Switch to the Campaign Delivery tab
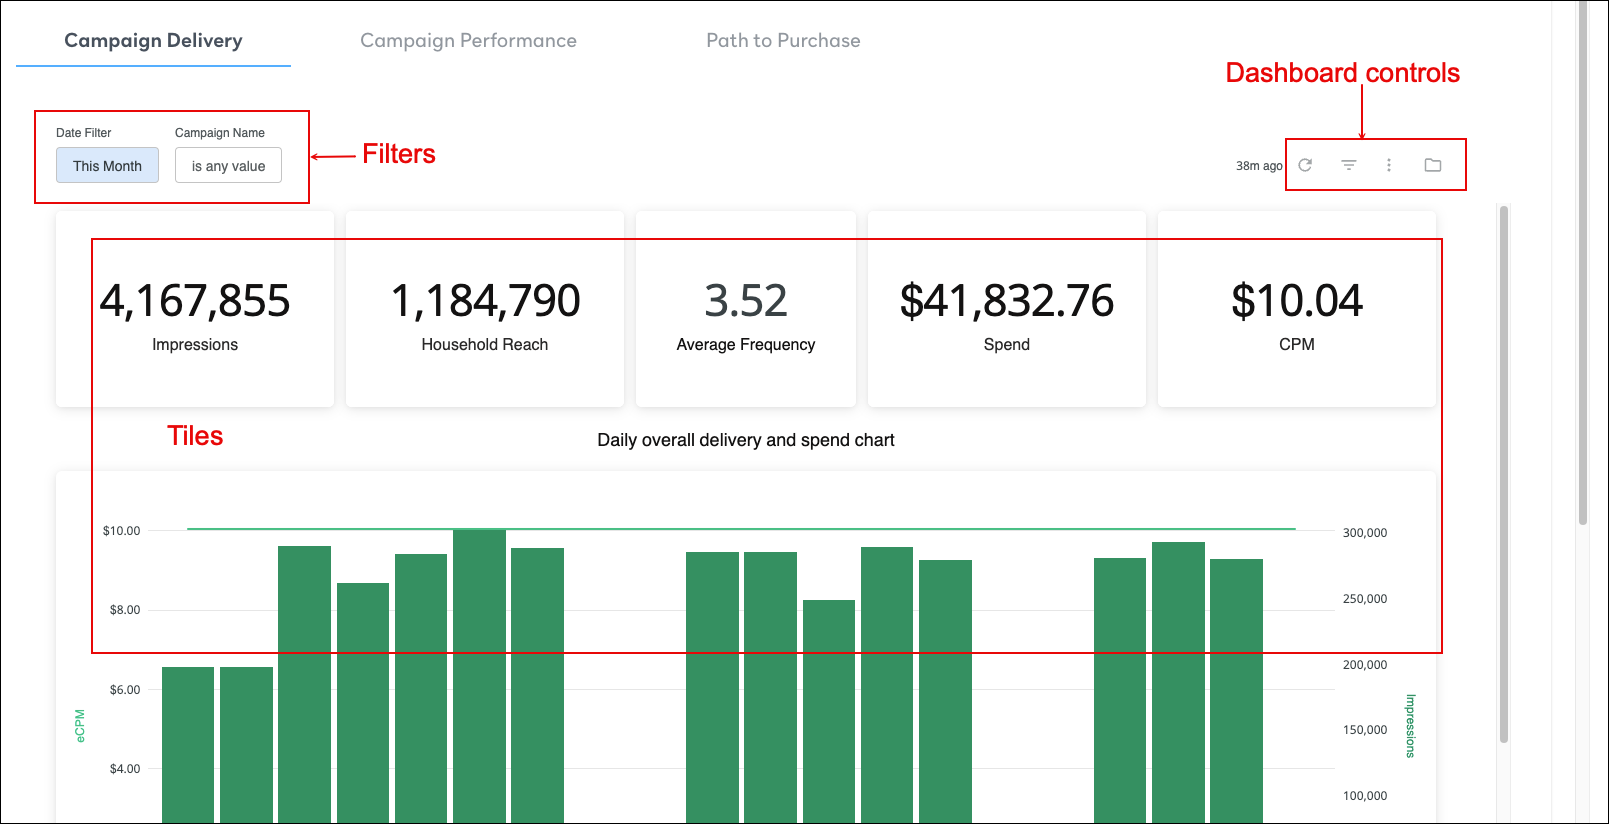 point(153,41)
